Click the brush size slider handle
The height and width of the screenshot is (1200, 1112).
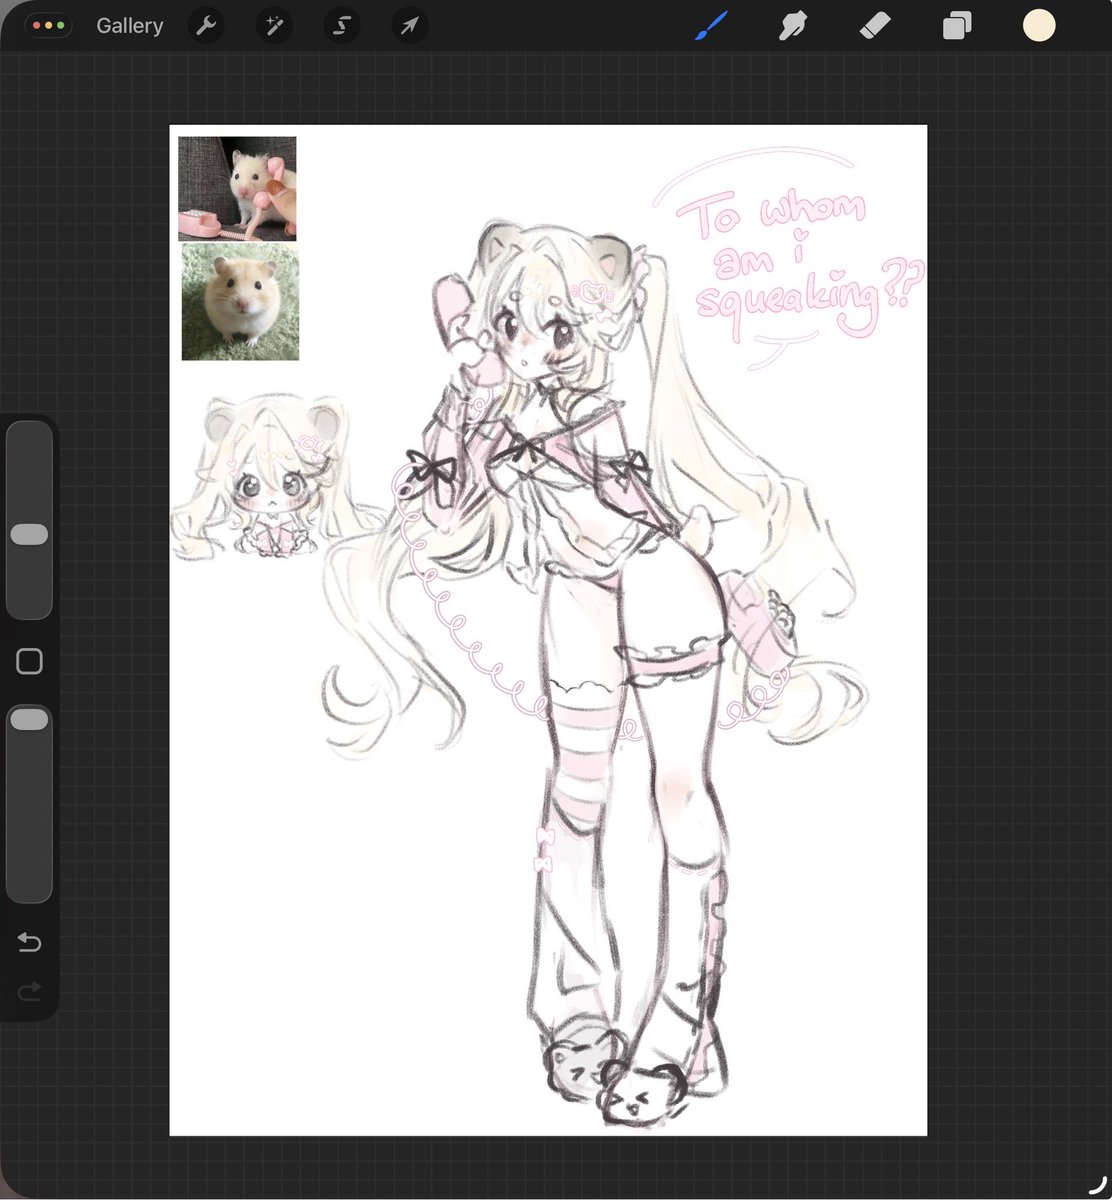pyautogui.click(x=29, y=535)
